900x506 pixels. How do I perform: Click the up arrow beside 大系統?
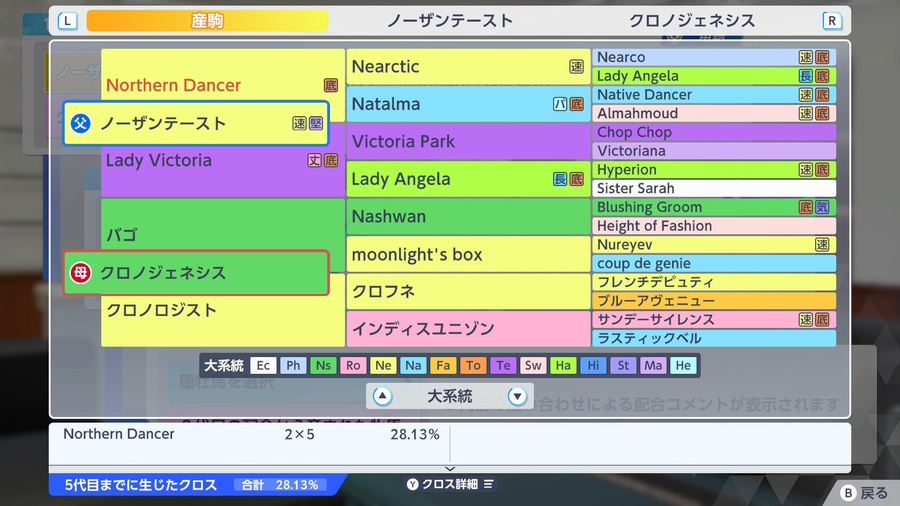[x=382, y=396]
